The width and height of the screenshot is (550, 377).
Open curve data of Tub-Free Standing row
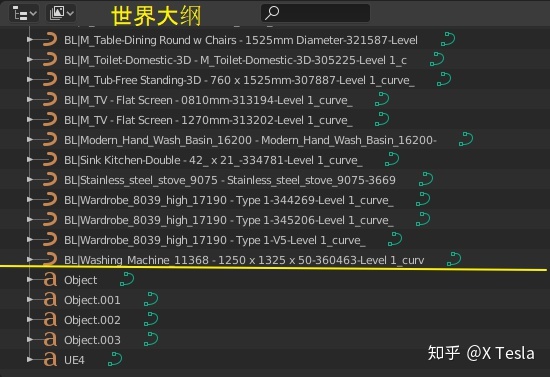[x=444, y=79]
